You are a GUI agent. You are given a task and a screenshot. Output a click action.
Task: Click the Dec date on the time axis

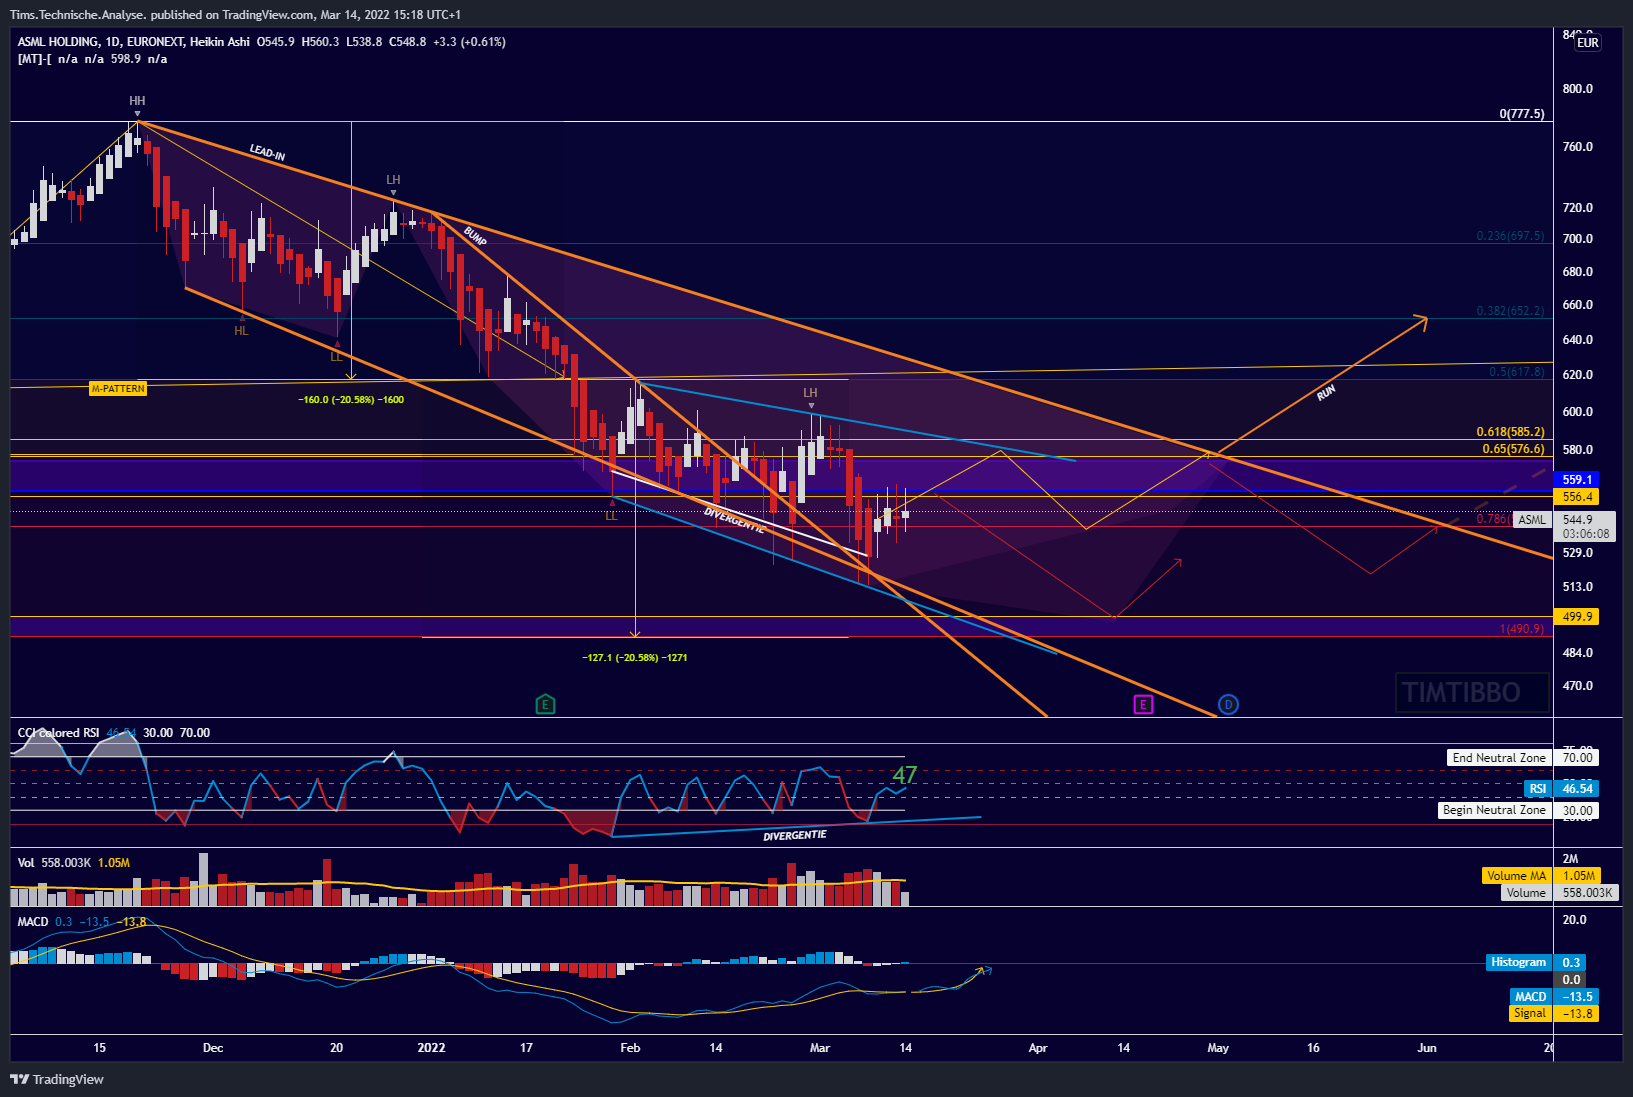pyautogui.click(x=213, y=1048)
